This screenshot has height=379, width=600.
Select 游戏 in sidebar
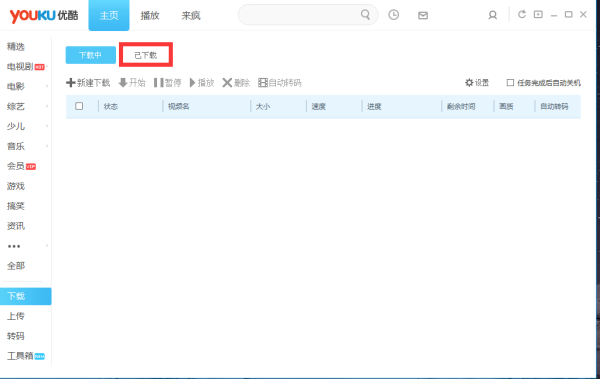(x=16, y=186)
